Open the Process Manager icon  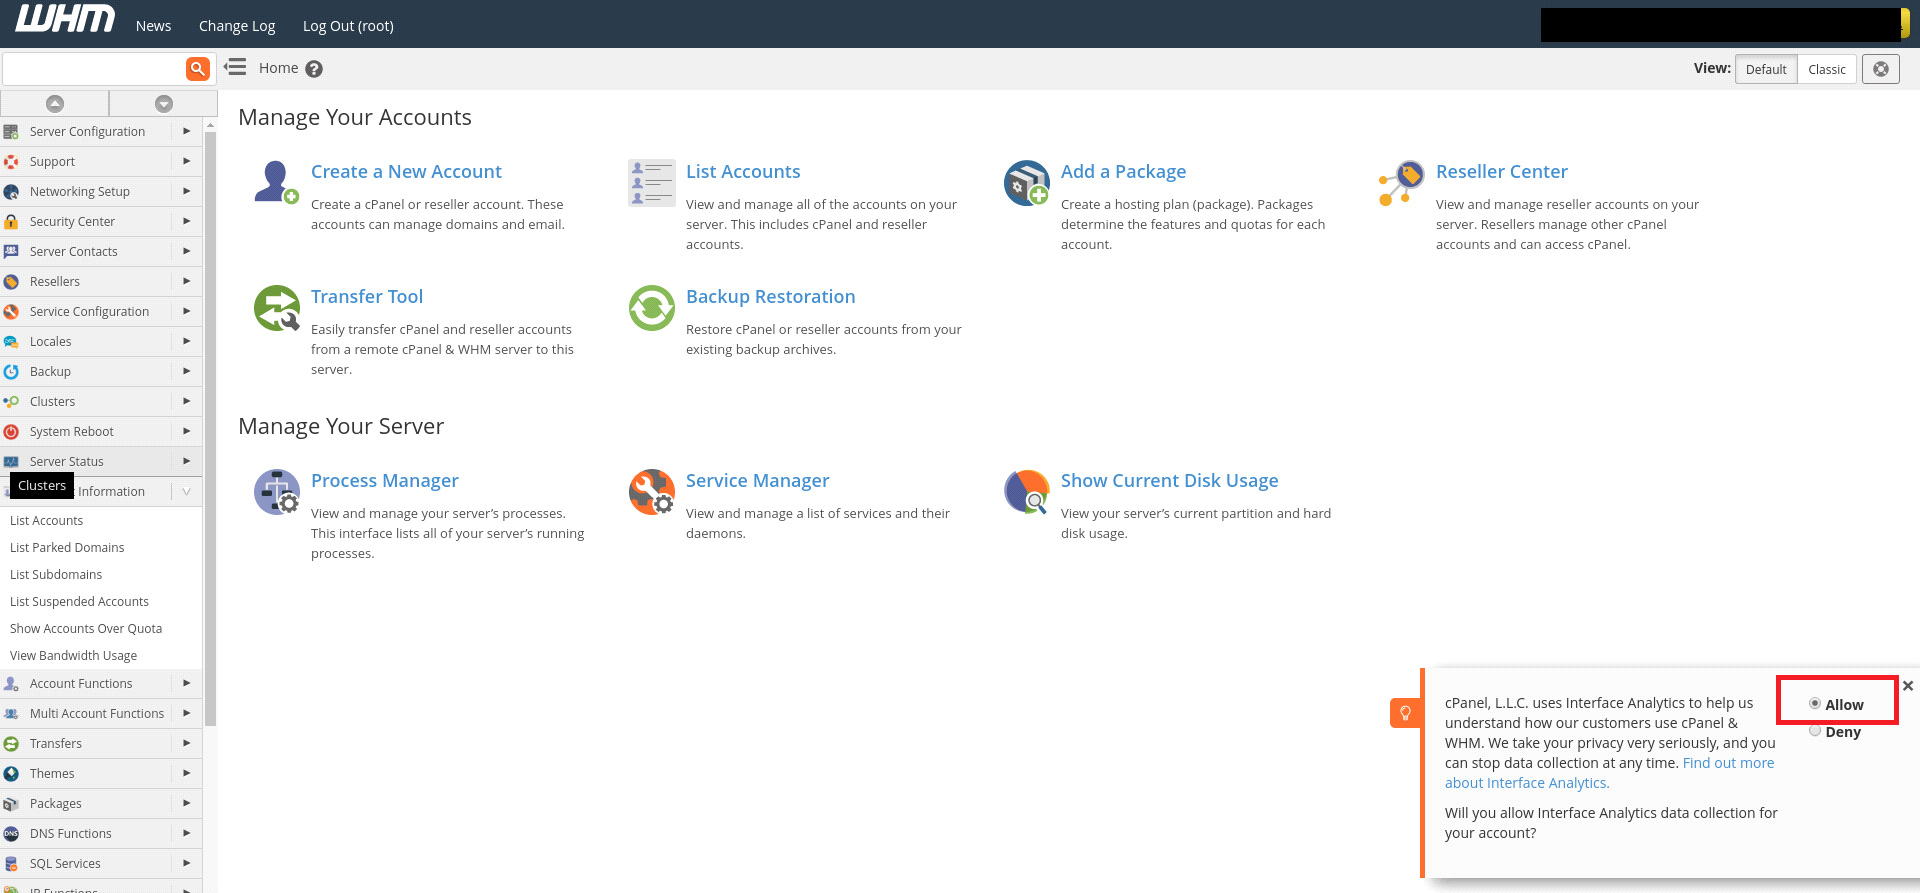[x=276, y=492]
